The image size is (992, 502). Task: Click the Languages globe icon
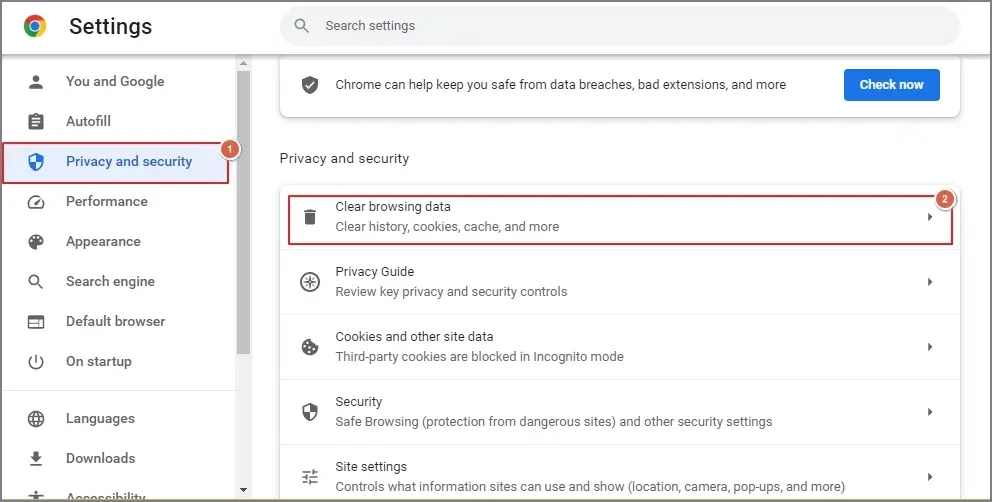click(x=36, y=418)
